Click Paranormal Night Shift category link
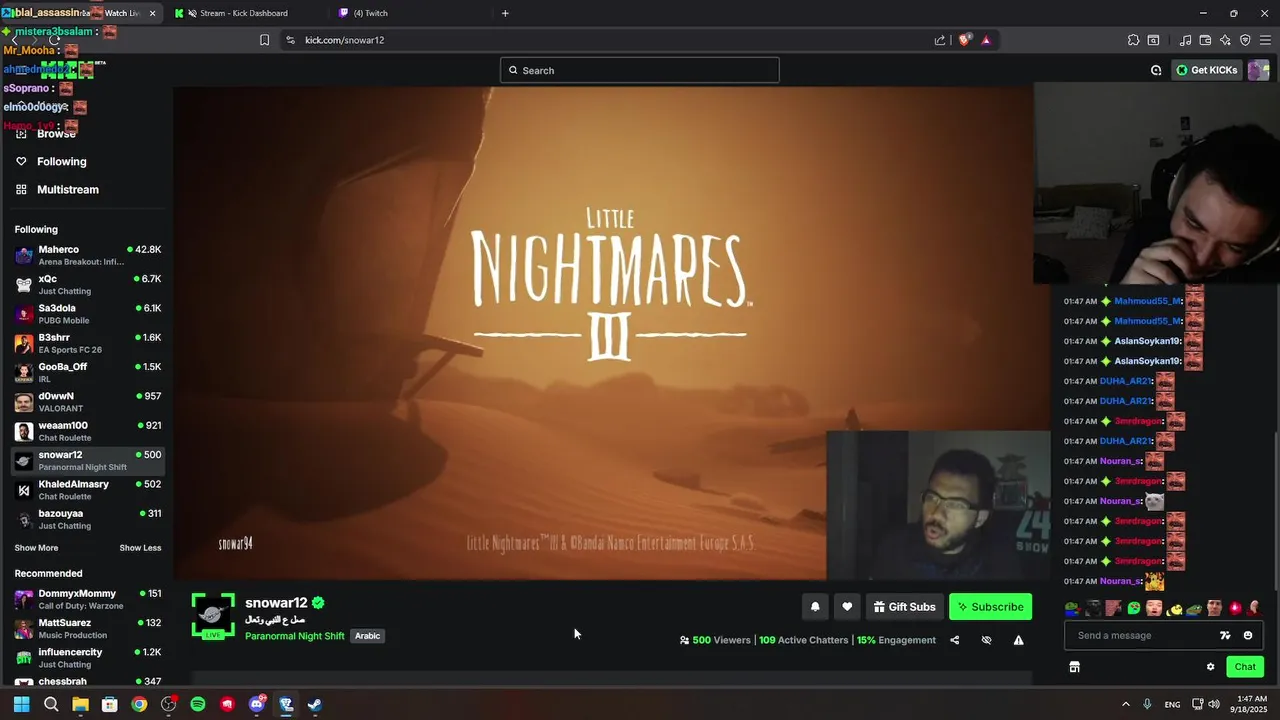The height and width of the screenshot is (720, 1280). 294,636
